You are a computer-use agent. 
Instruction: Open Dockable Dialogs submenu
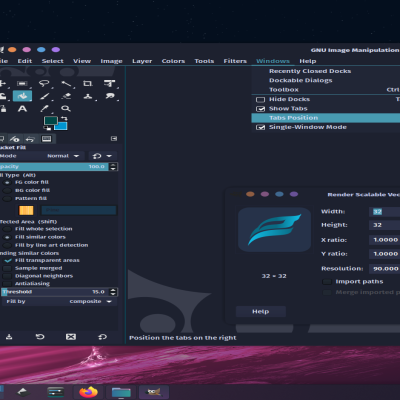pos(326,80)
